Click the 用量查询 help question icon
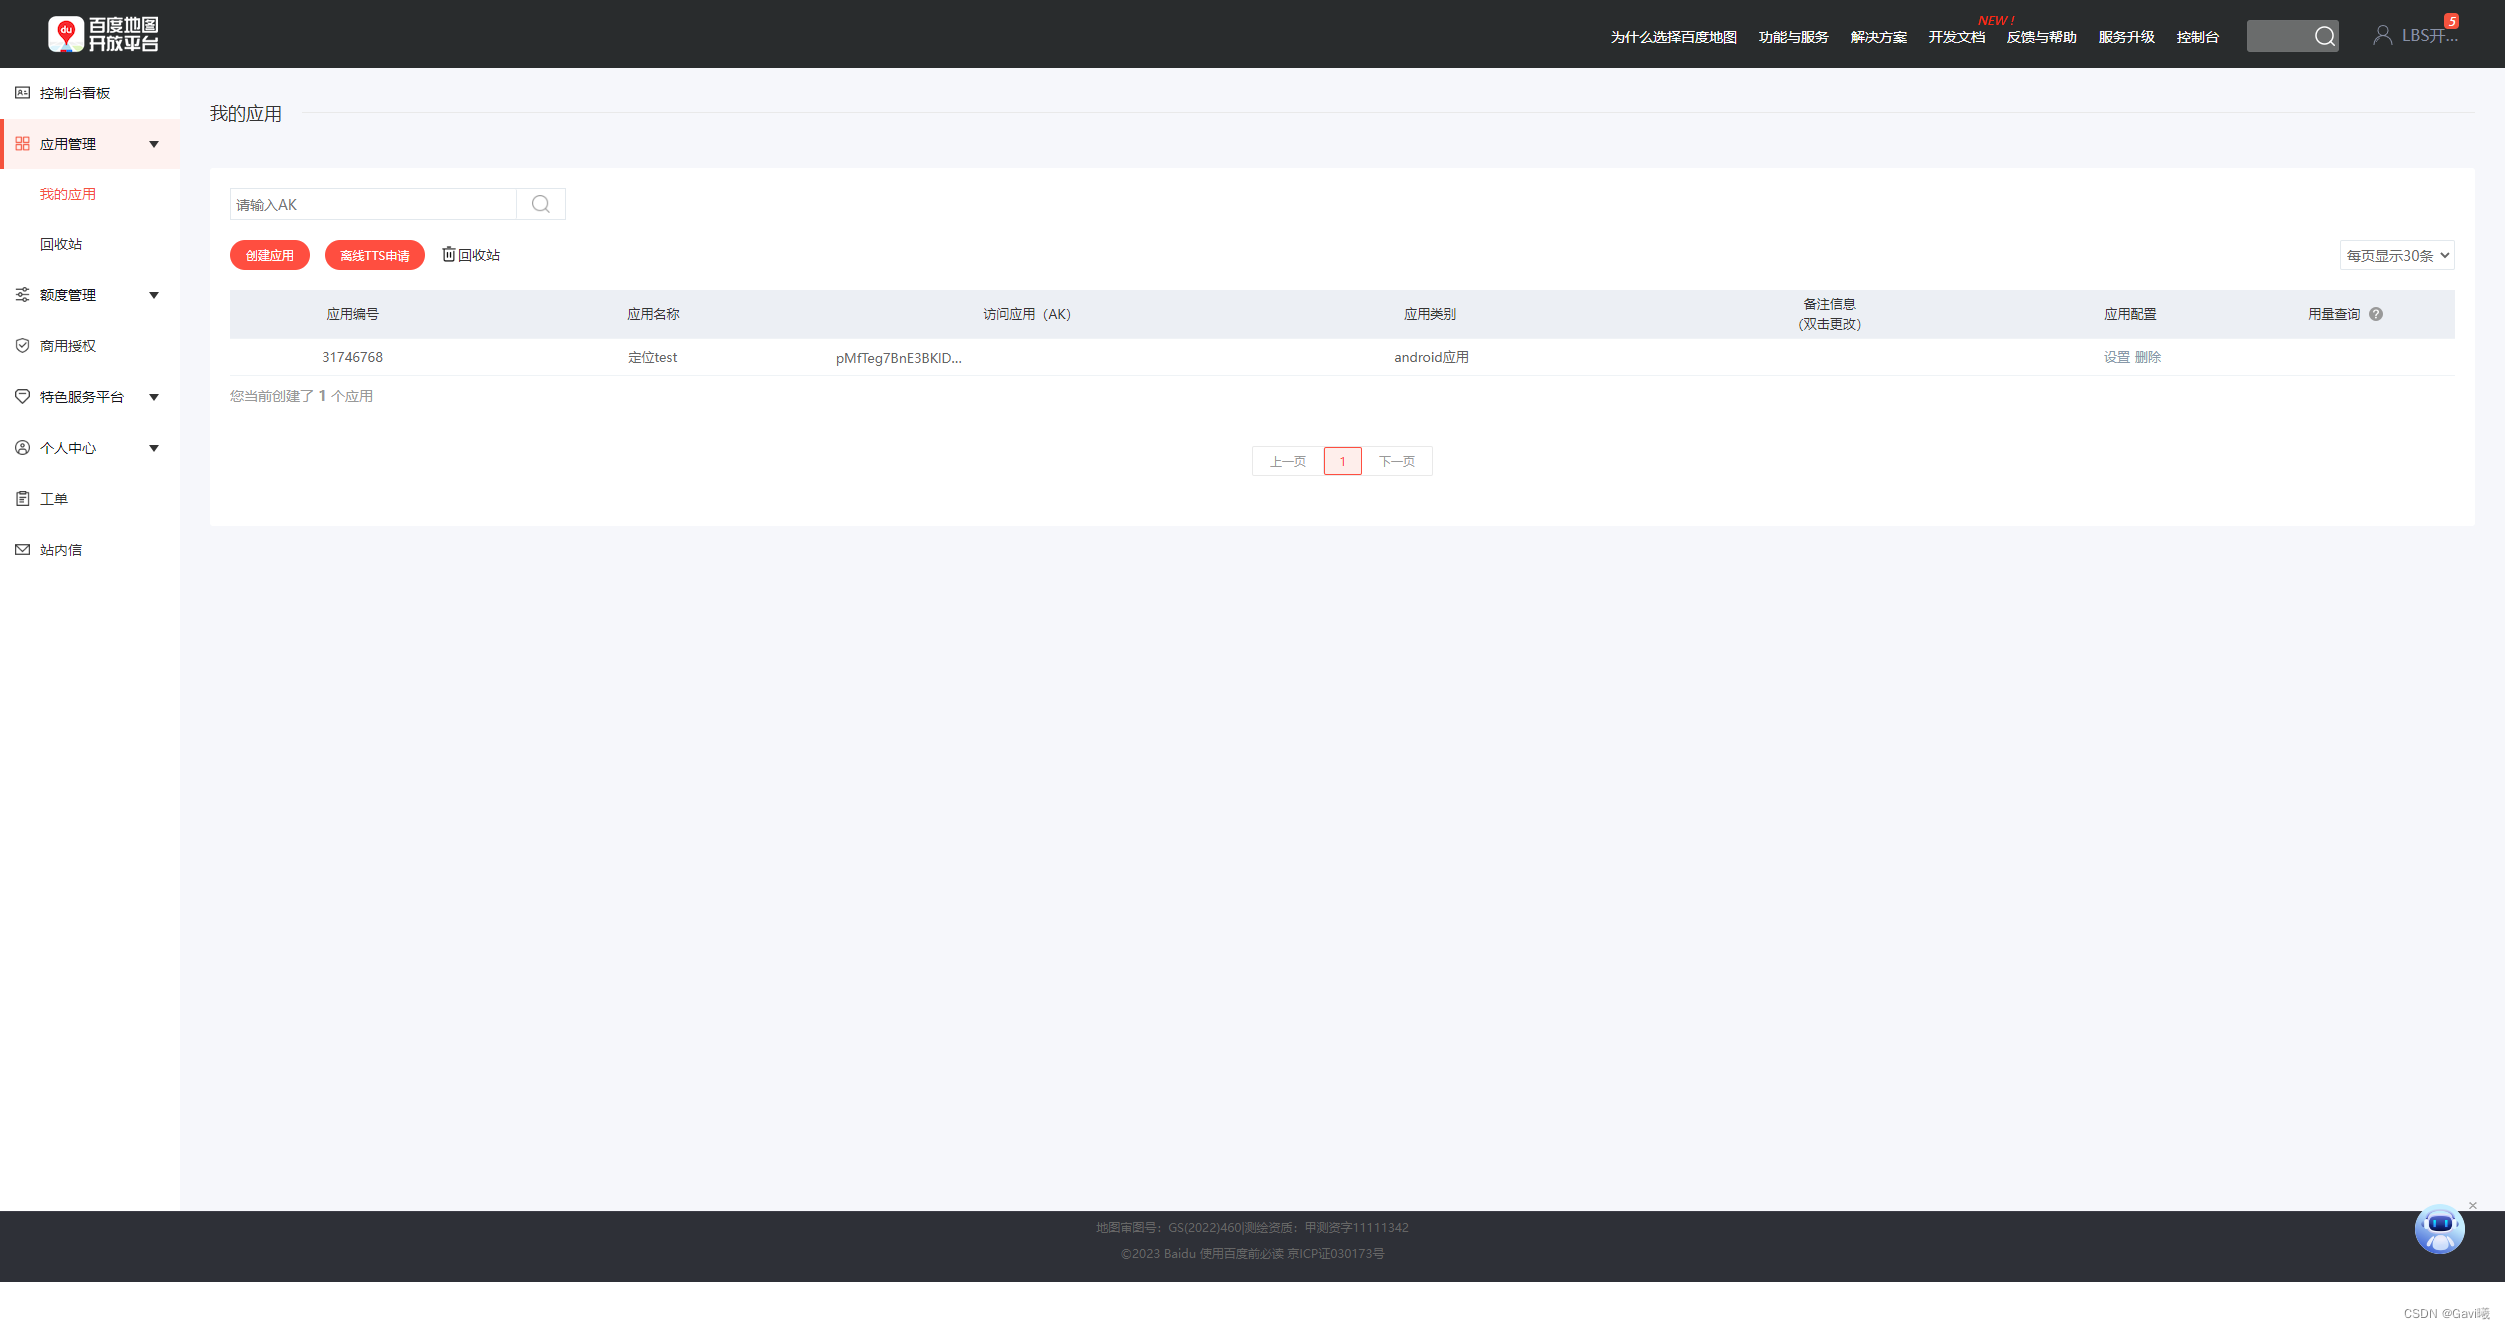This screenshot has width=2505, height=1329. point(2376,314)
